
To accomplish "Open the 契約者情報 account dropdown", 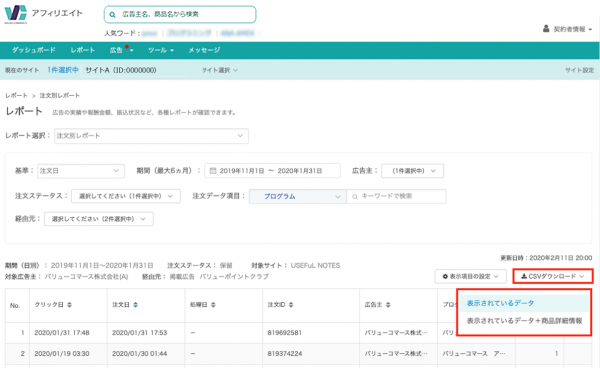I will coord(567,29).
